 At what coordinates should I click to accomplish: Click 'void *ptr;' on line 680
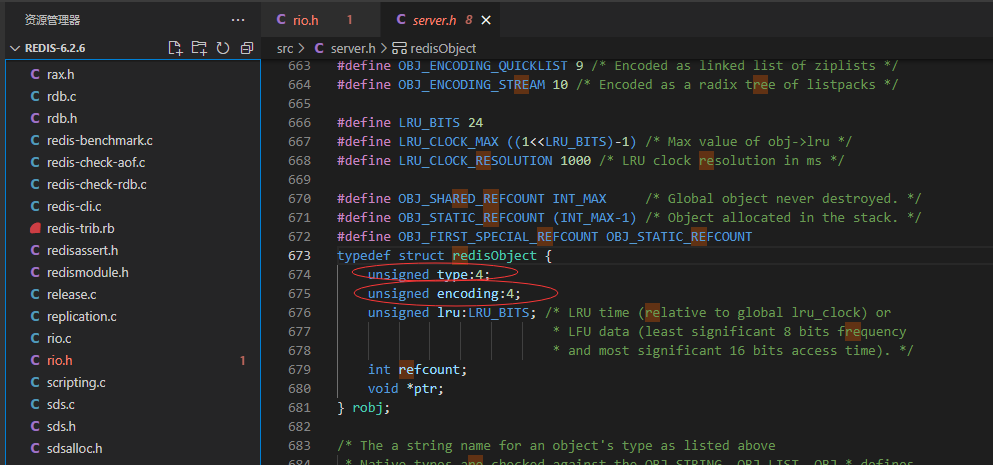click(406, 389)
